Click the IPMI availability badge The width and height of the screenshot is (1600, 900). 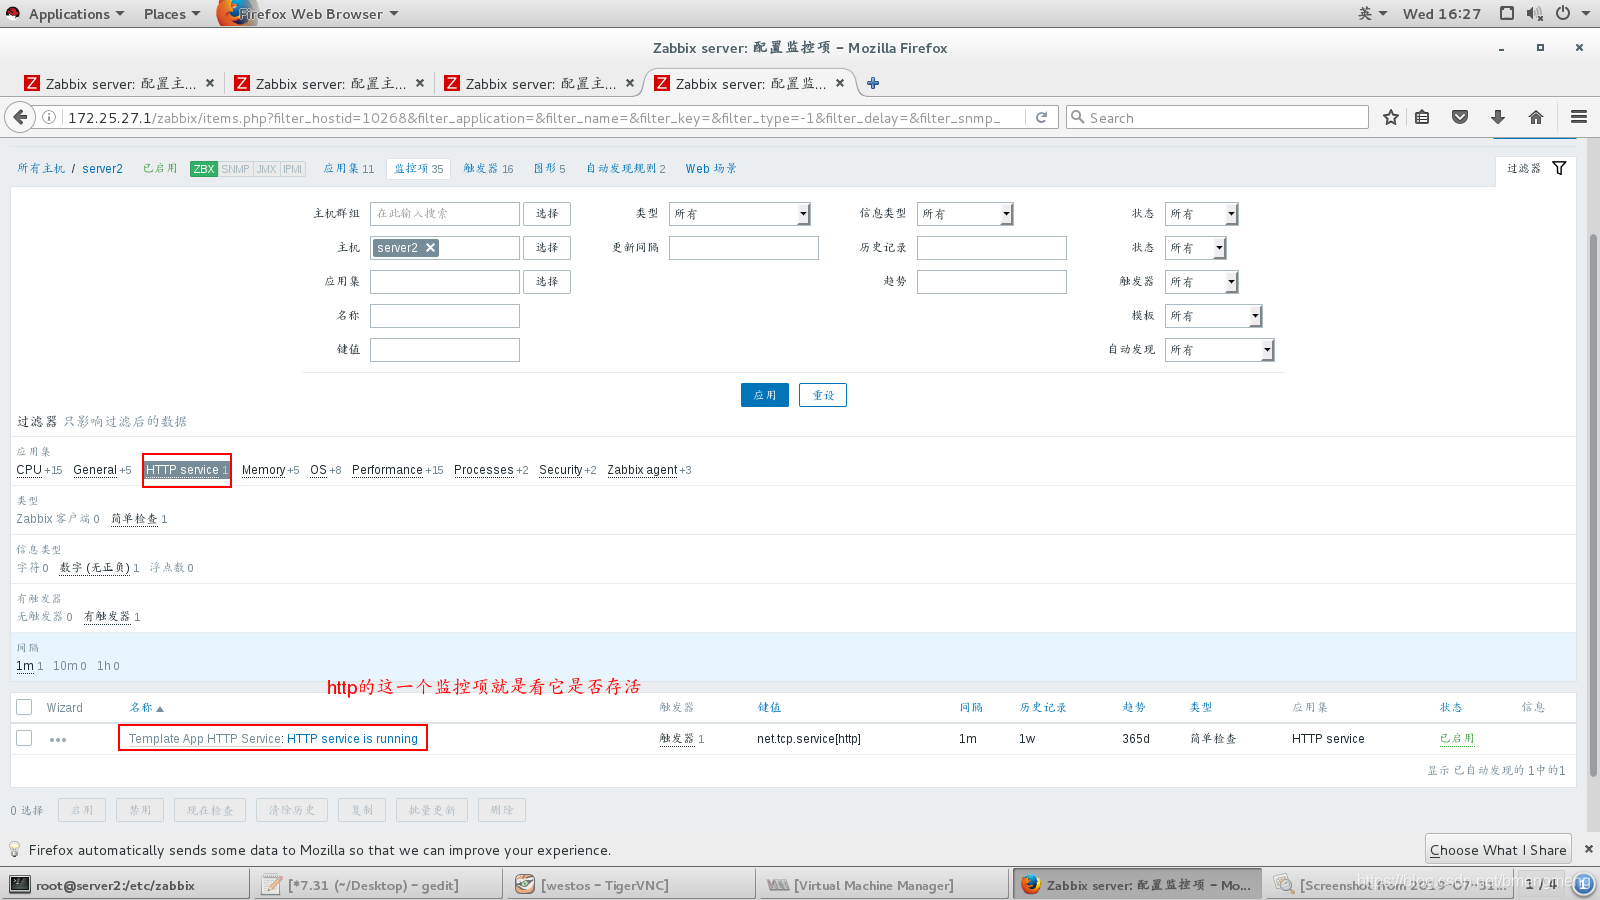(292, 169)
